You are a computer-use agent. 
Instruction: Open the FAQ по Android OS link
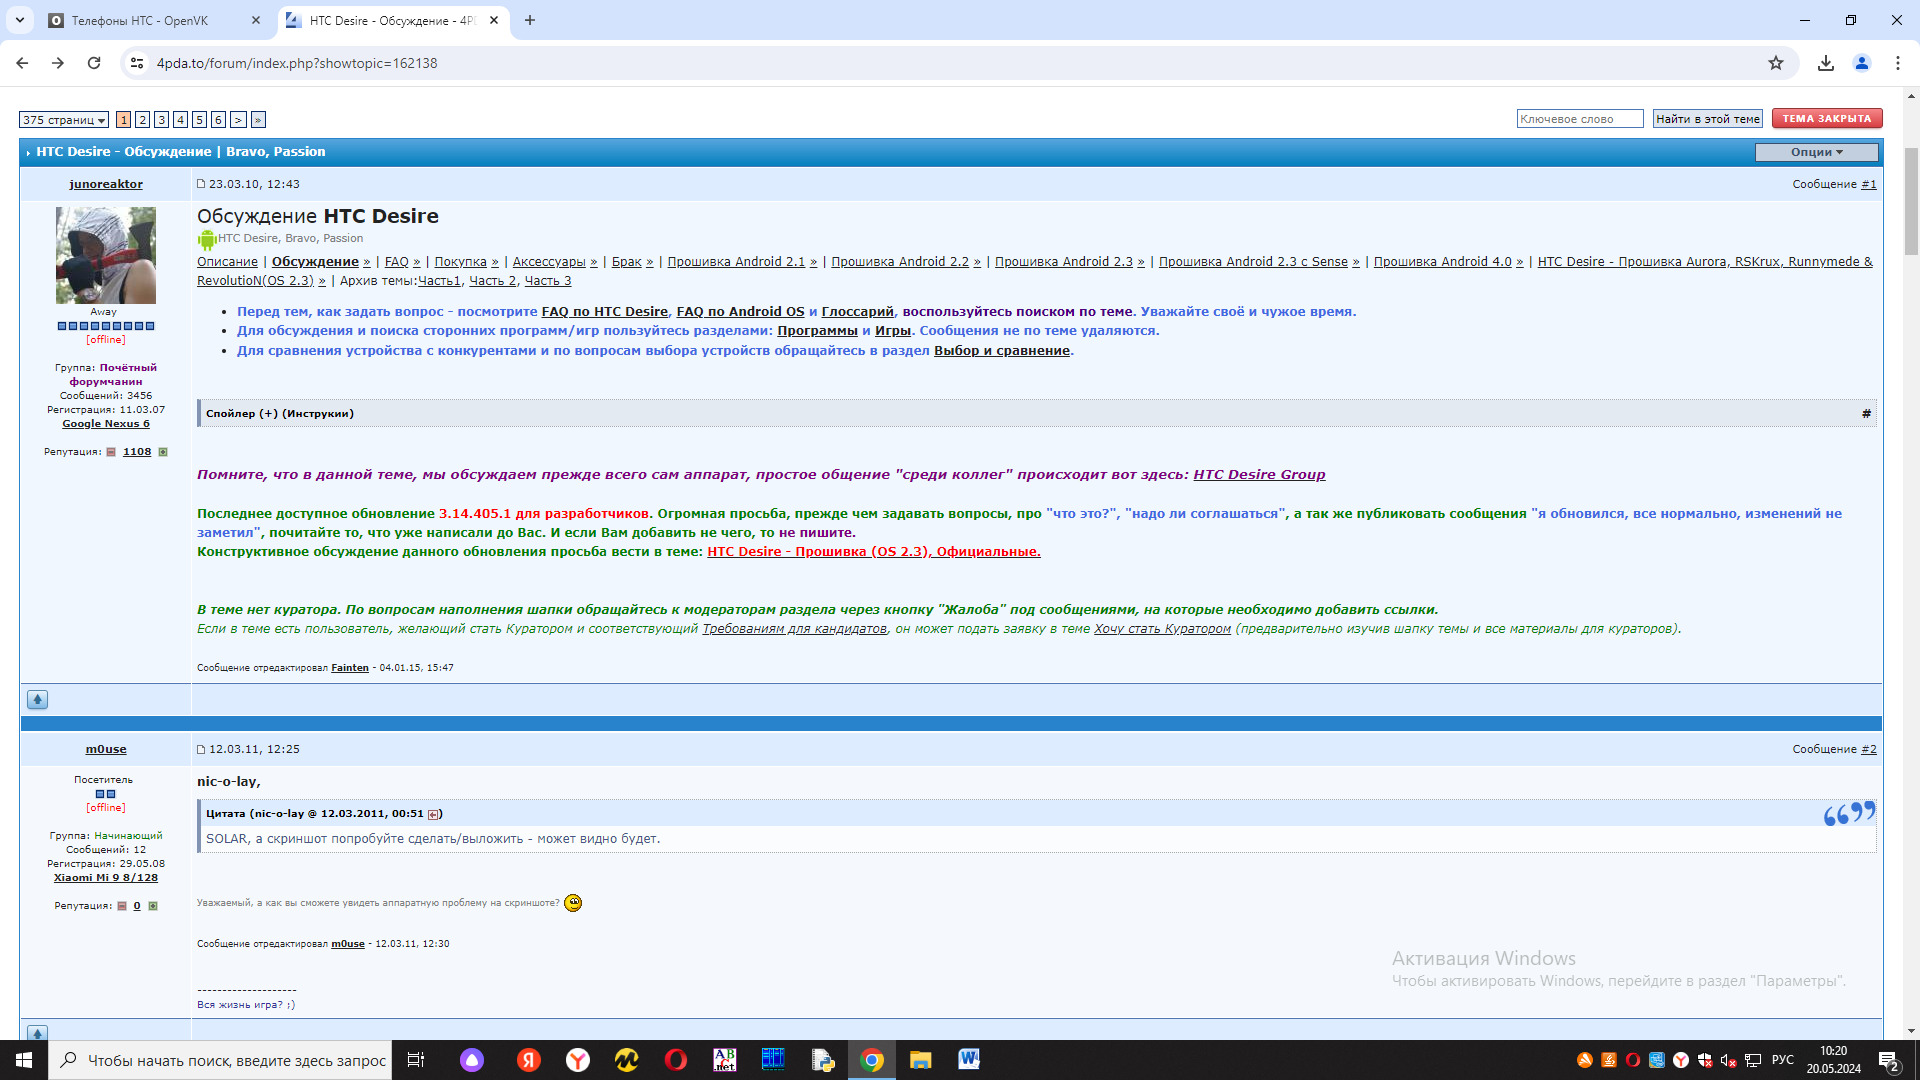click(740, 312)
